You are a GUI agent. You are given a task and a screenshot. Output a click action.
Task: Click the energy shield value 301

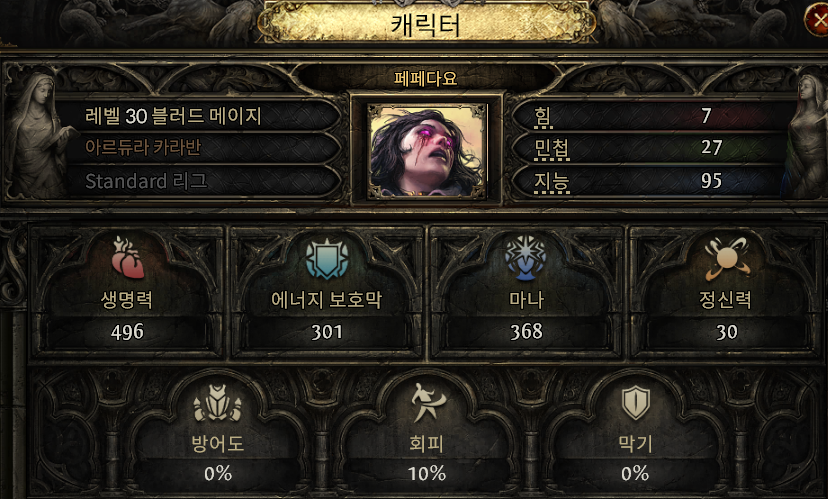click(x=327, y=332)
